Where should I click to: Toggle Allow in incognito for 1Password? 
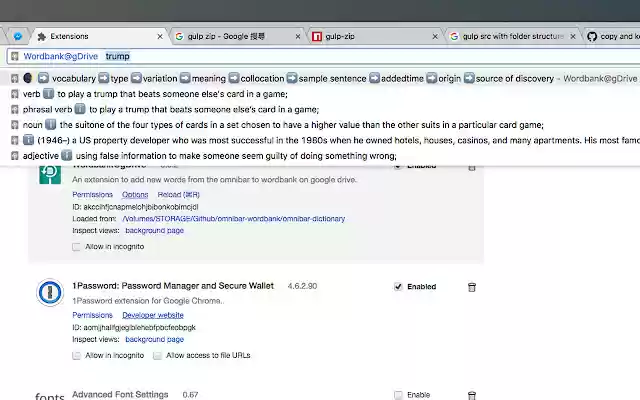(76, 356)
